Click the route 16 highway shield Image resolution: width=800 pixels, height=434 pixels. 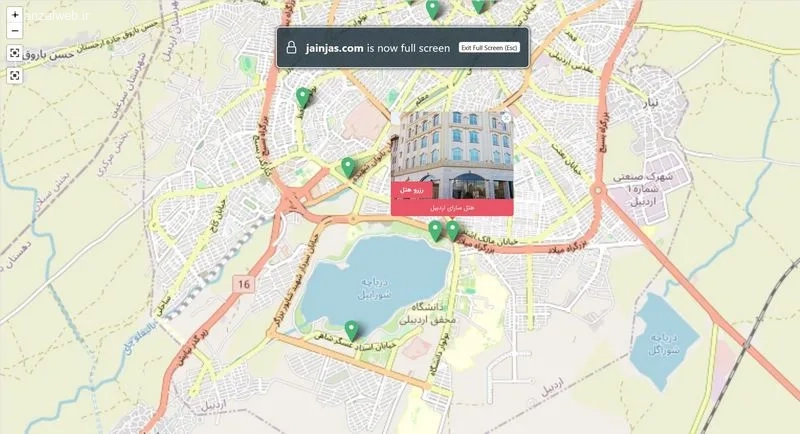[244, 284]
